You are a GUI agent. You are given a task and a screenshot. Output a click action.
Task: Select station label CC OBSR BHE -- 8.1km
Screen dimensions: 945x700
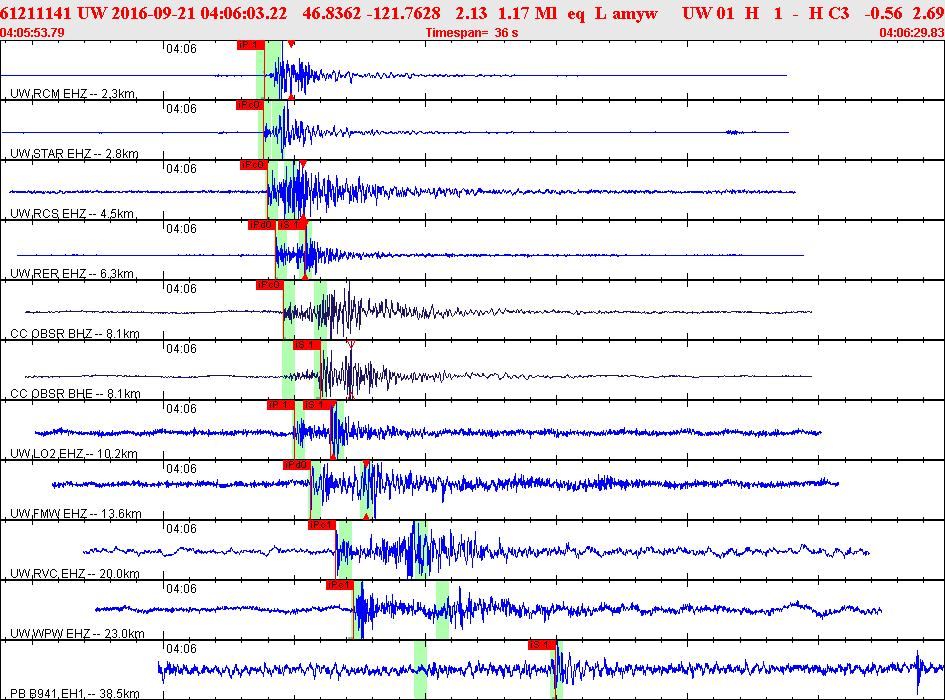(75, 394)
